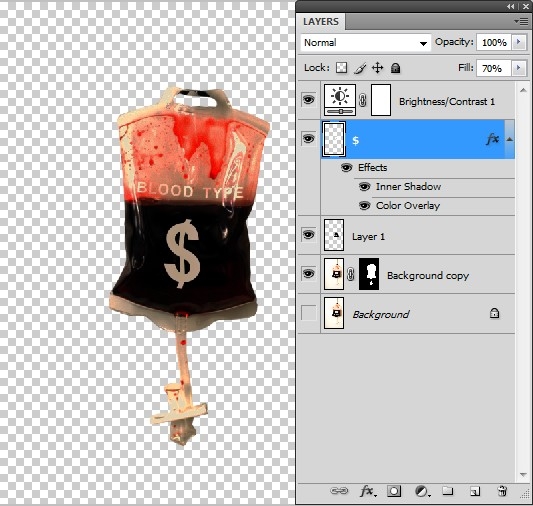The image size is (533, 506).
Task: Click the Fill label
Action: click(x=465, y=68)
